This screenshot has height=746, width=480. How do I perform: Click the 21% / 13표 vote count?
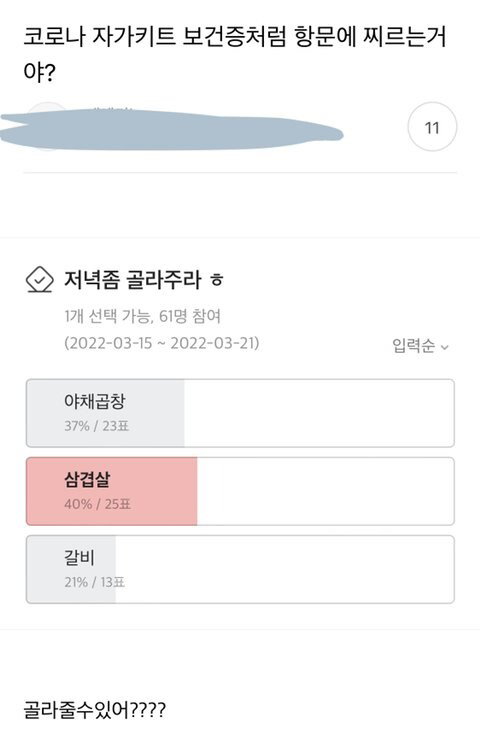click(95, 582)
